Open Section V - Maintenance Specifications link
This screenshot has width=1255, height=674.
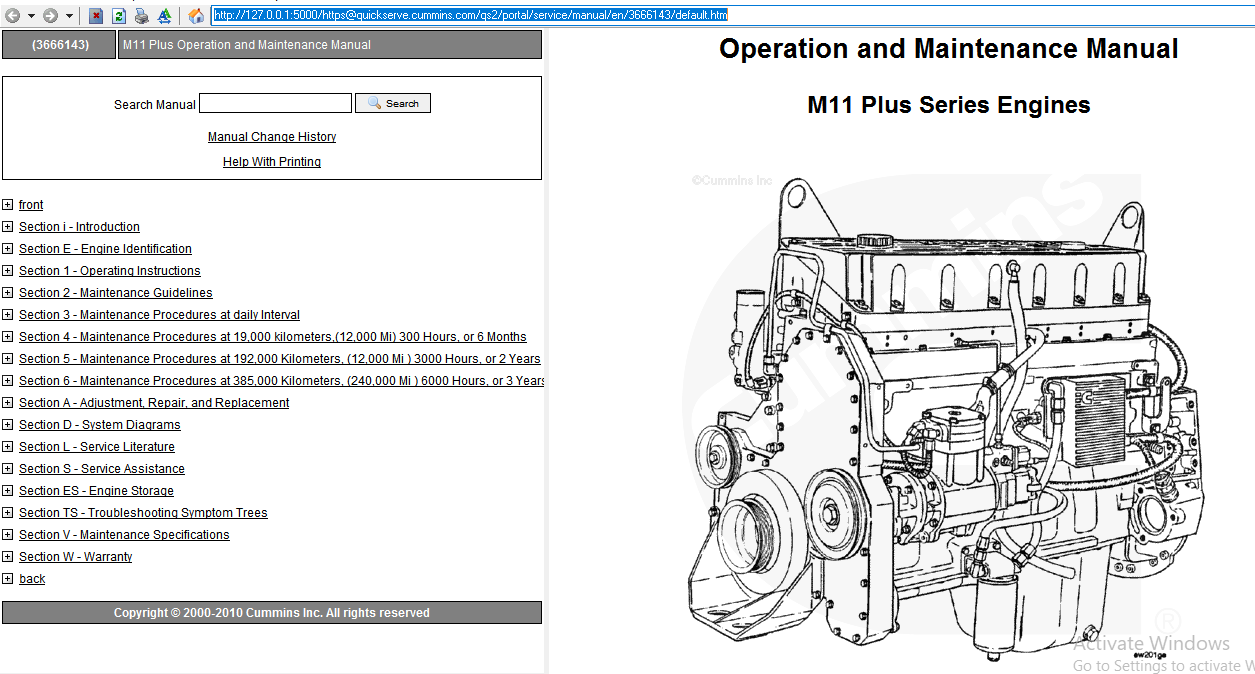point(124,535)
